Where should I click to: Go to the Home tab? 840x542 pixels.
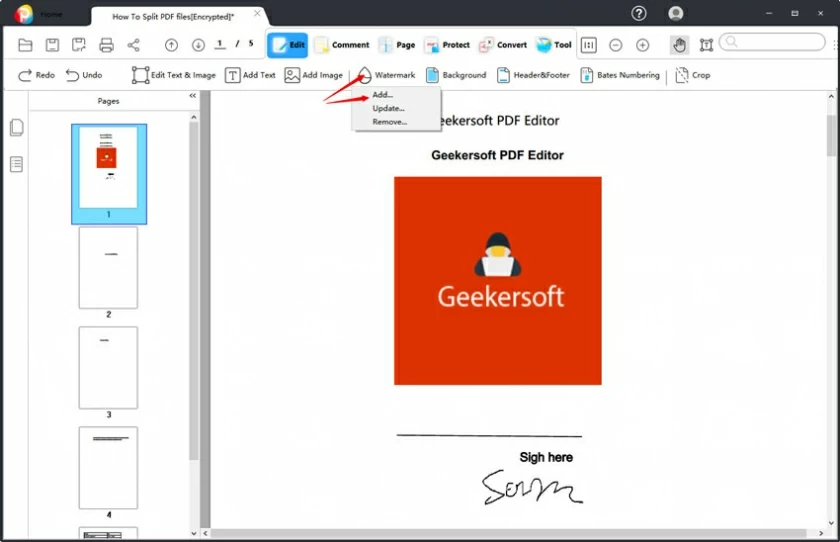[x=51, y=14]
